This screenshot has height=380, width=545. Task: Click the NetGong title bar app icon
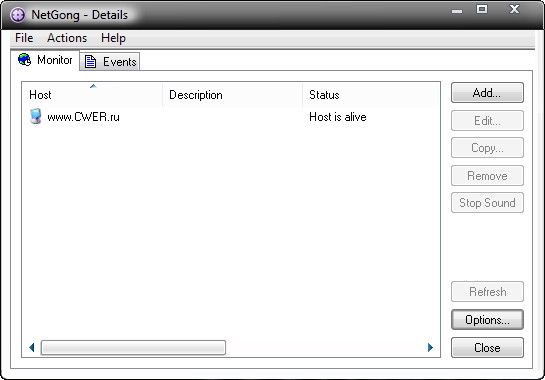point(17,15)
